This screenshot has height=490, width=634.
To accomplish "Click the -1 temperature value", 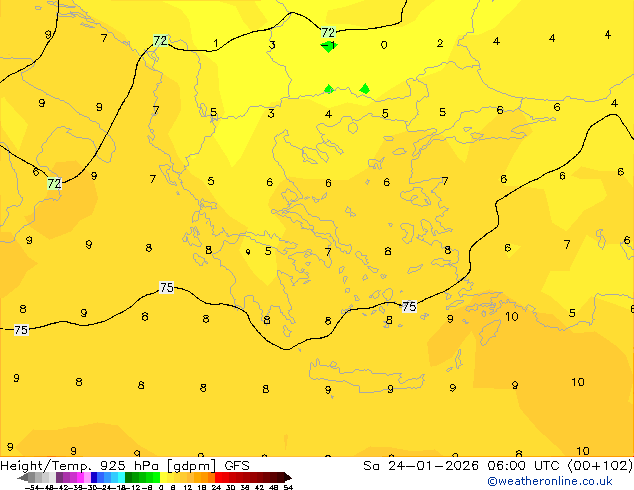I will (x=328, y=46).
